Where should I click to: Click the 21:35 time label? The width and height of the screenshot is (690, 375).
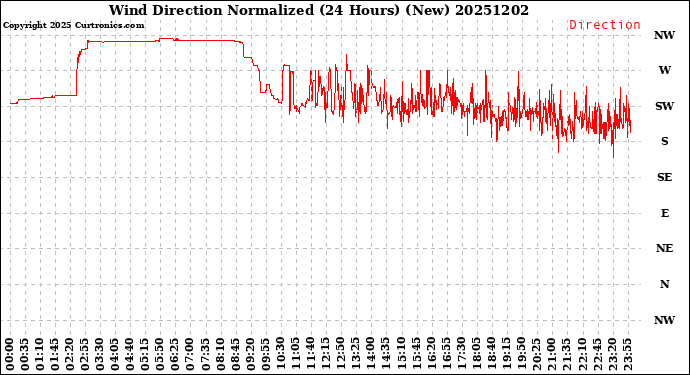pyautogui.click(x=567, y=354)
